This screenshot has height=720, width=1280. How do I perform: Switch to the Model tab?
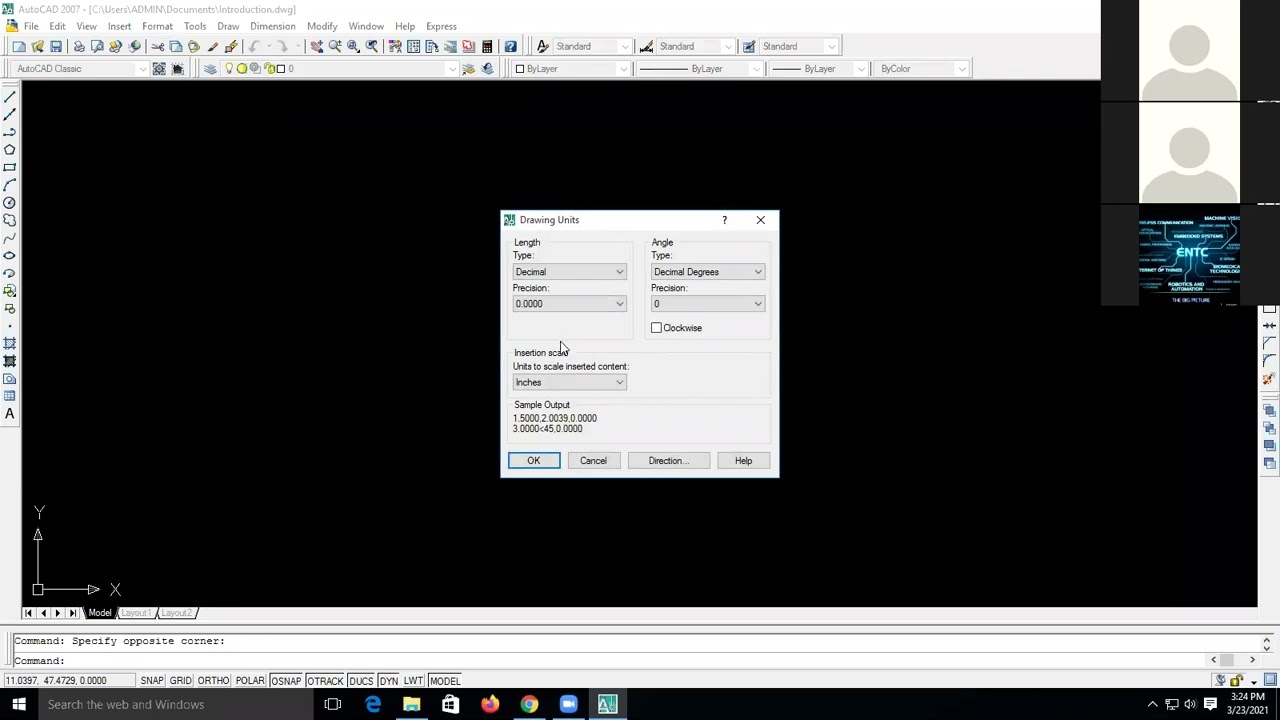[100, 612]
